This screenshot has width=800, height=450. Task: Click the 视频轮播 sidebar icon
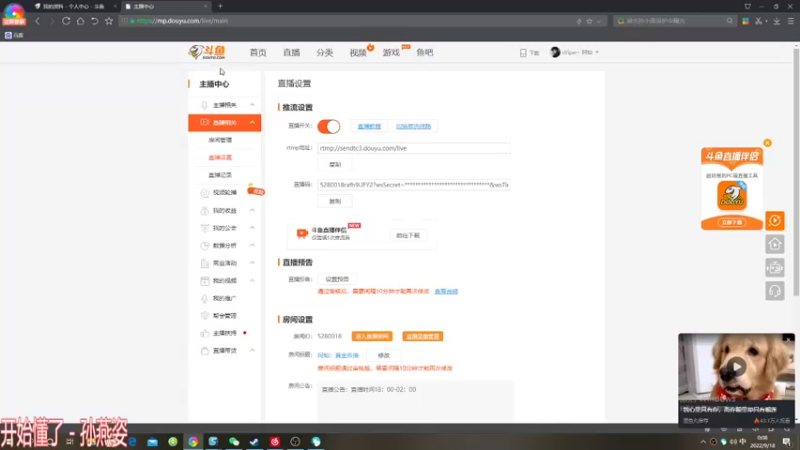point(205,193)
